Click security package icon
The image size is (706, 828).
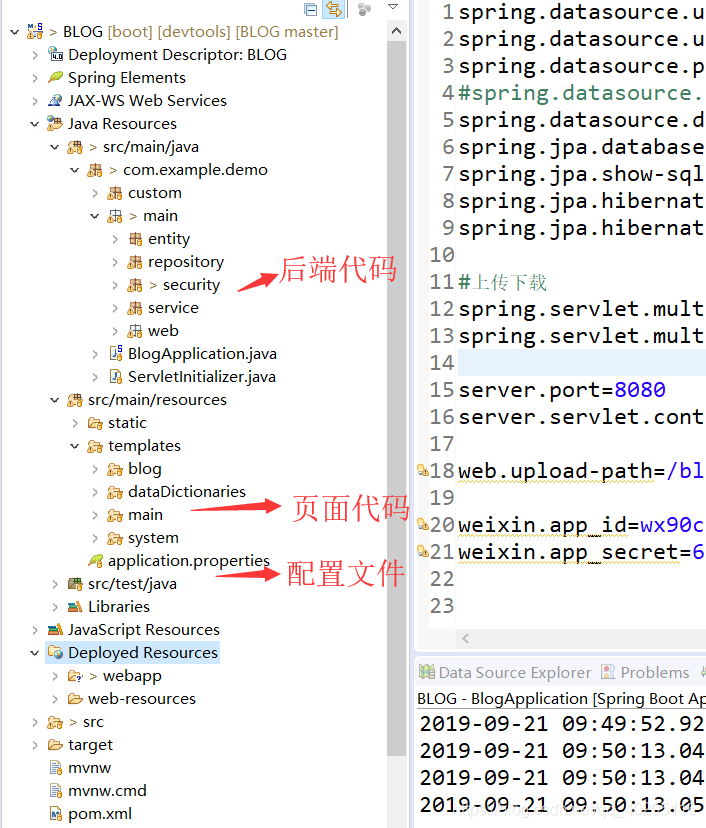tap(135, 285)
